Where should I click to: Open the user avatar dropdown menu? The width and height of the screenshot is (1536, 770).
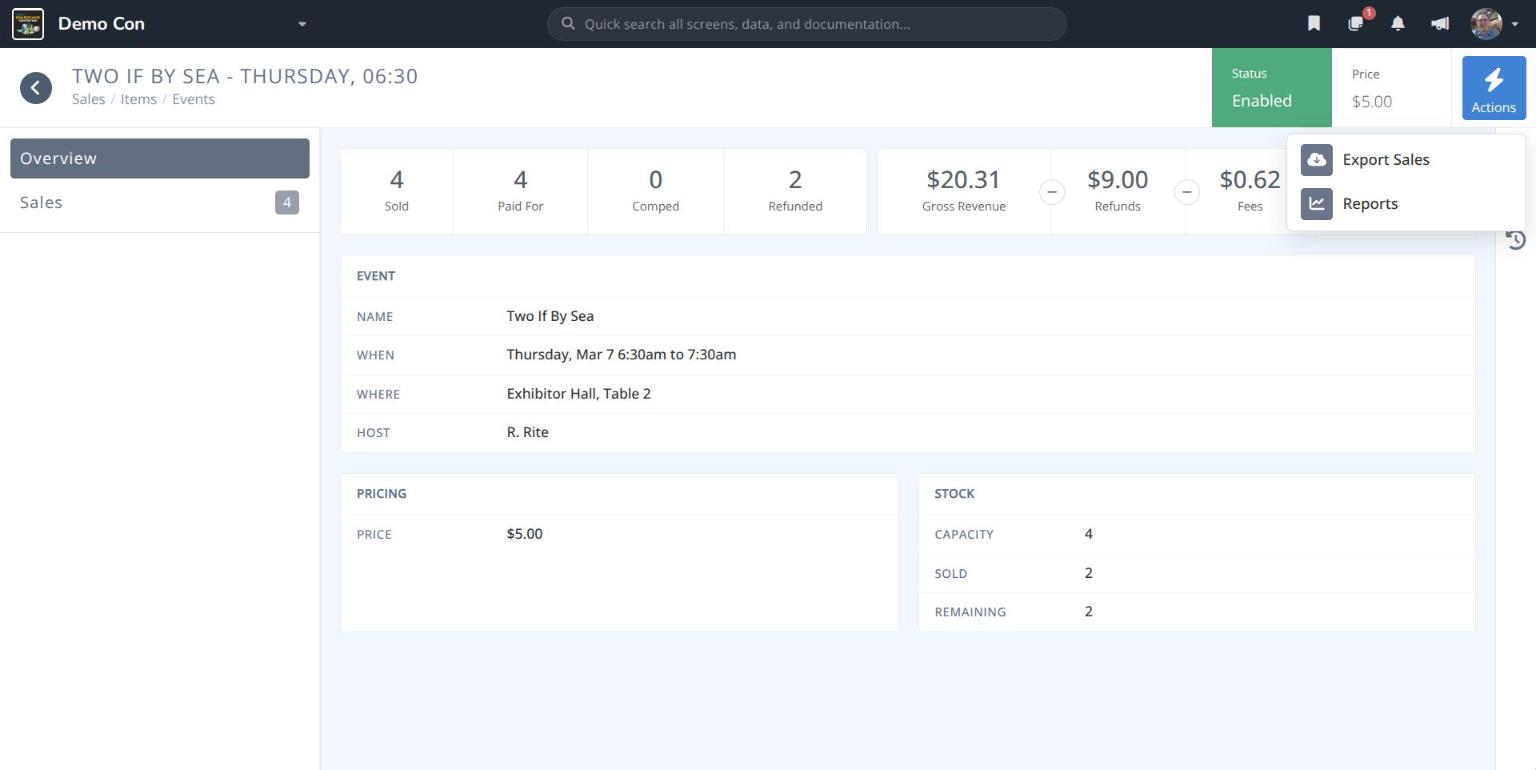pyautogui.click(x=1494, y=24)
